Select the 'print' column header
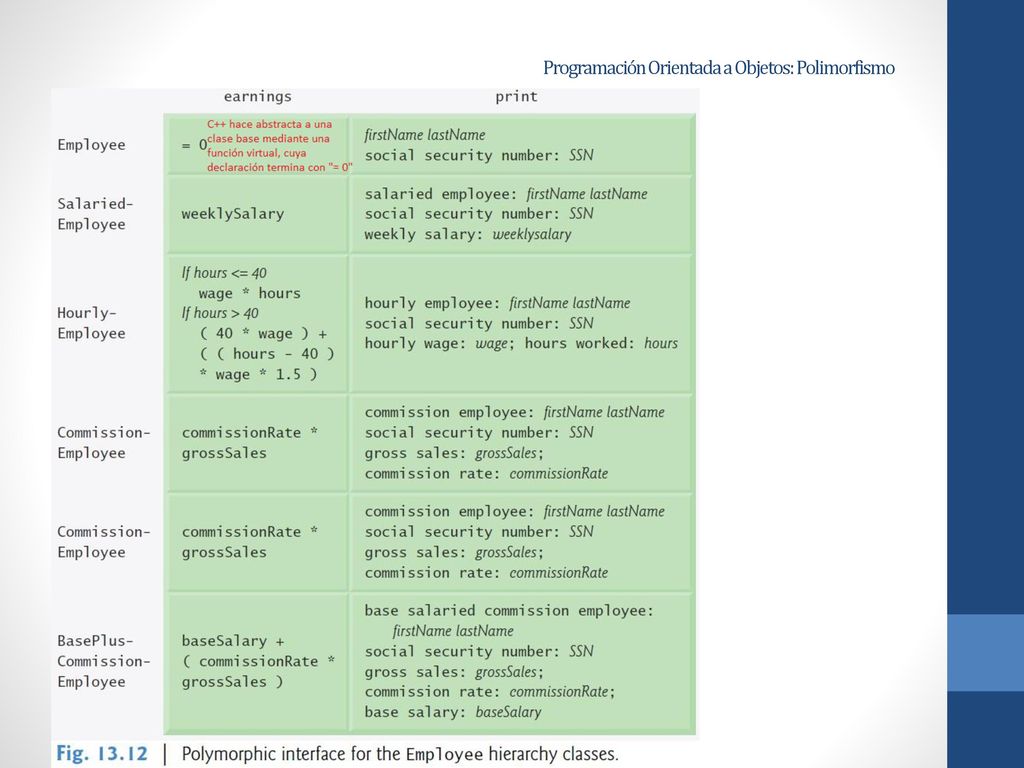The height and width of the screenshot is (768, 1024). (x=516, y=97)
